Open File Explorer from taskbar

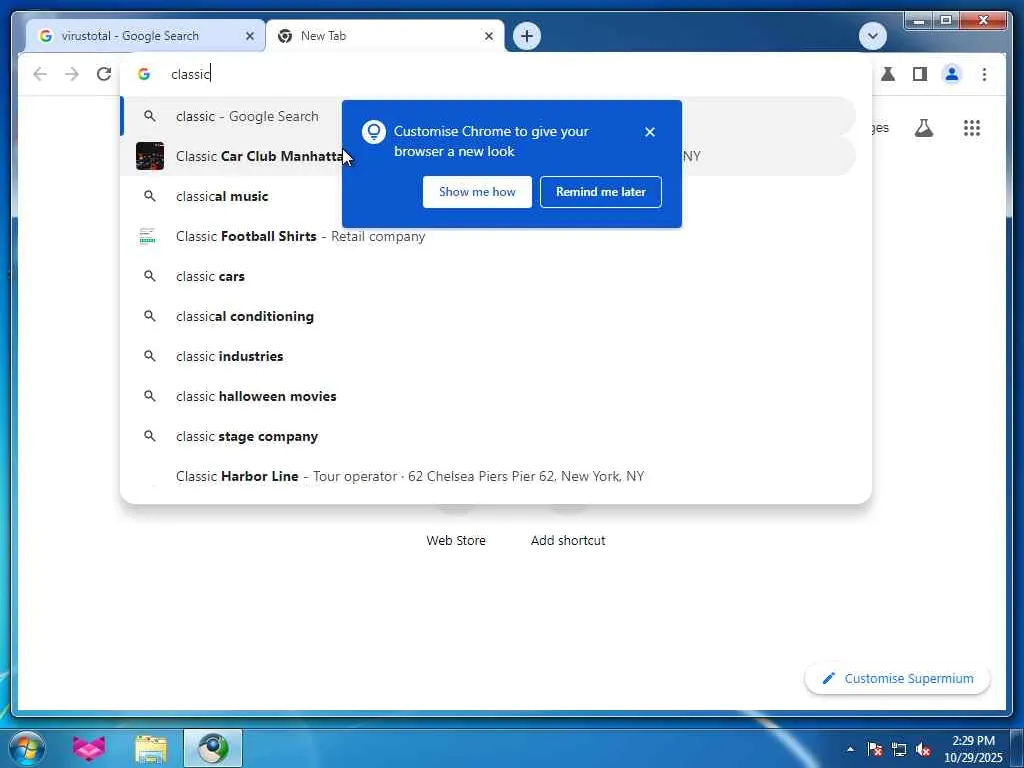(151, 748)
